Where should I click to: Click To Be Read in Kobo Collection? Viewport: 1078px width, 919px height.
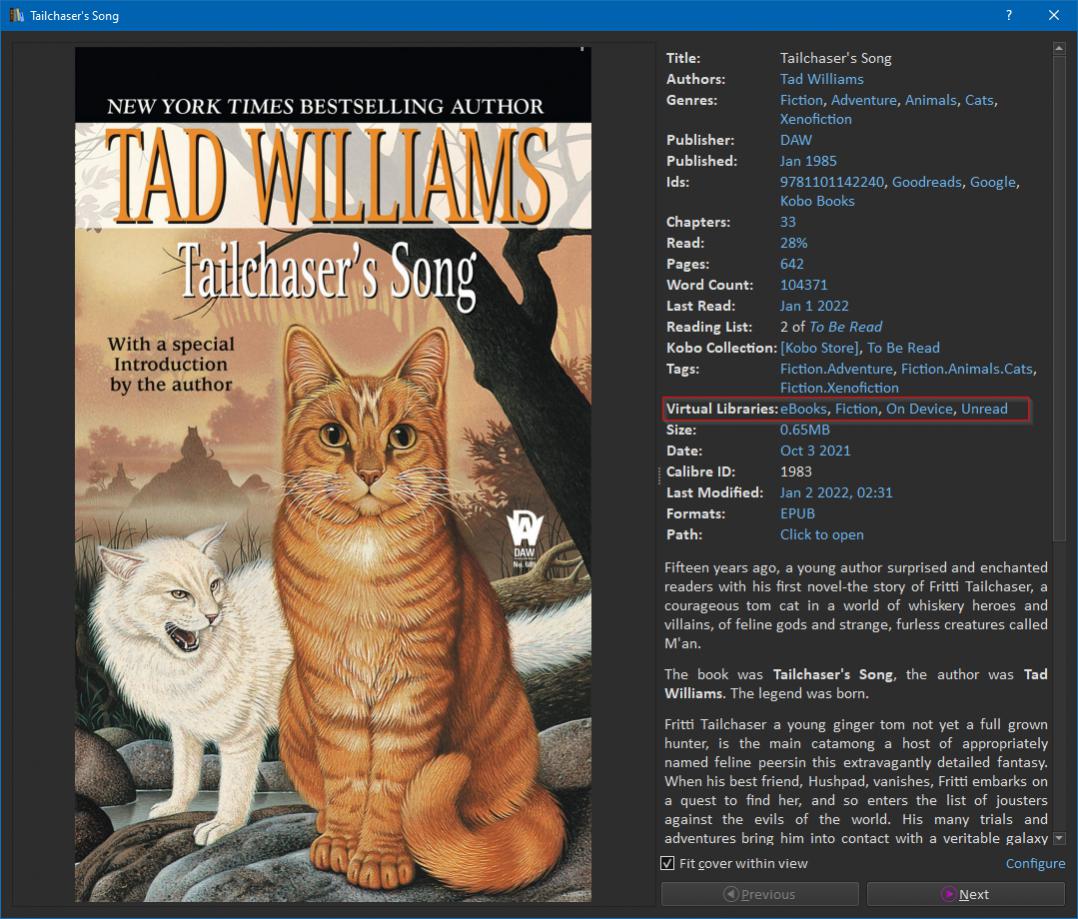903,348
